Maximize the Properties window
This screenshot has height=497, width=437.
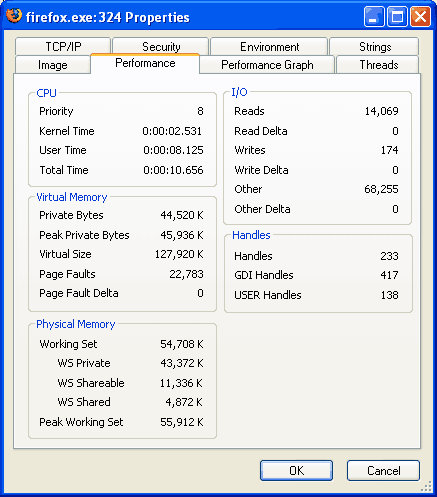(x=397, y=16)
